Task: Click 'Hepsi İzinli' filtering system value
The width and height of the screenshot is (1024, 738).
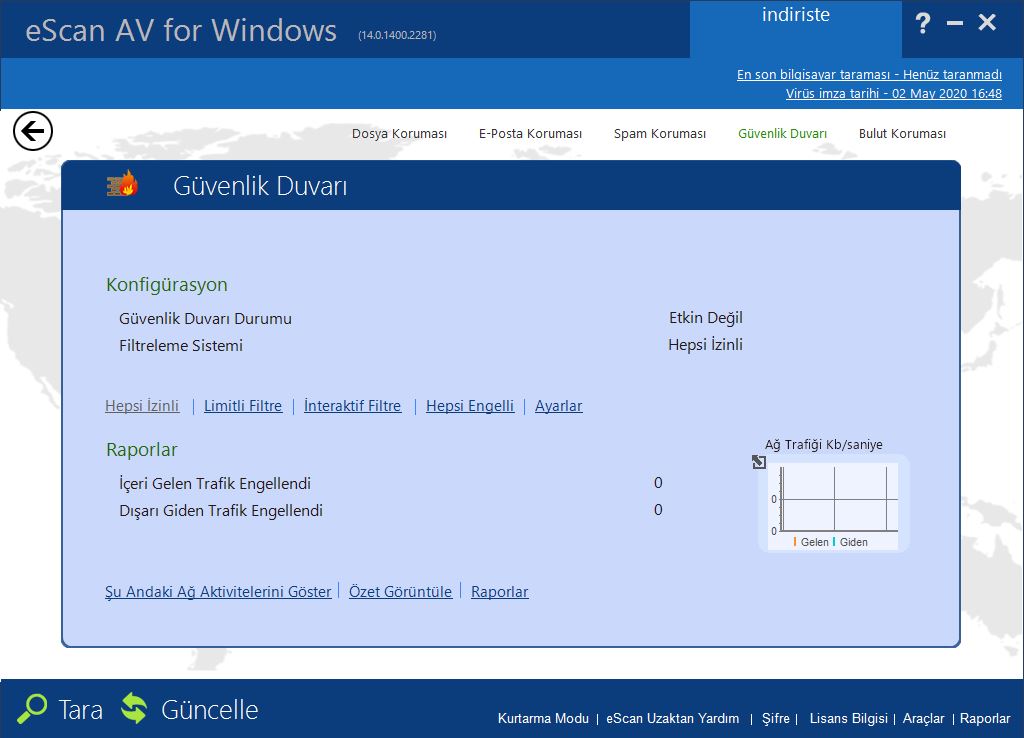Action: point(705,345)
